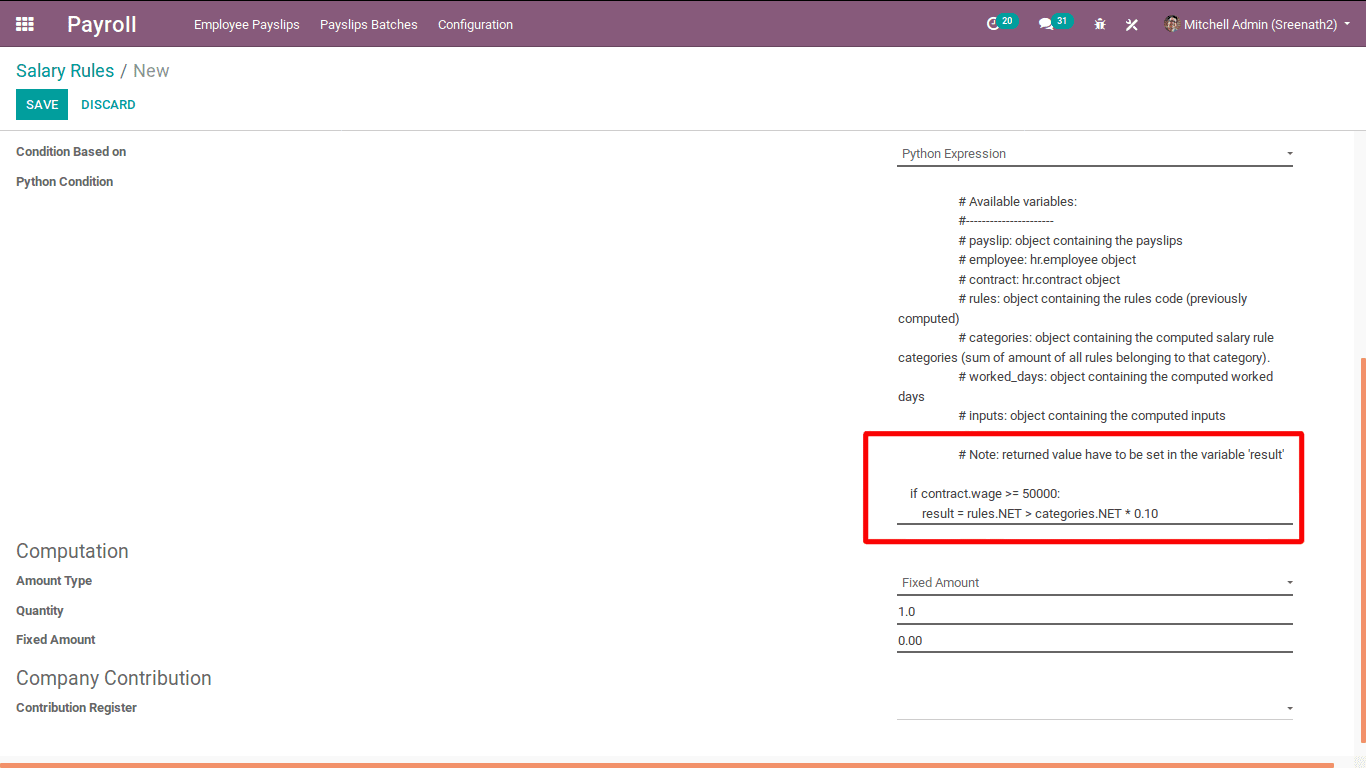
Task: Click the Computation section heading
Action: 72,551
